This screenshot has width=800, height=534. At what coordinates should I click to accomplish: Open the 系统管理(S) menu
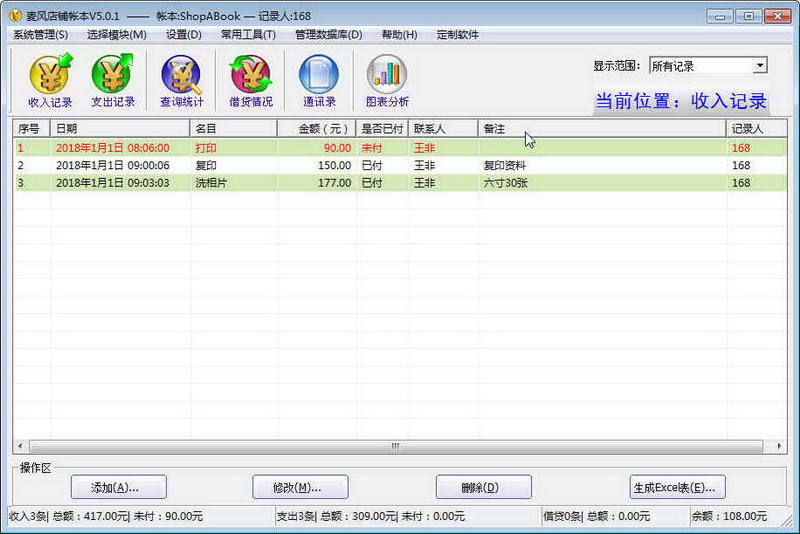40,35
